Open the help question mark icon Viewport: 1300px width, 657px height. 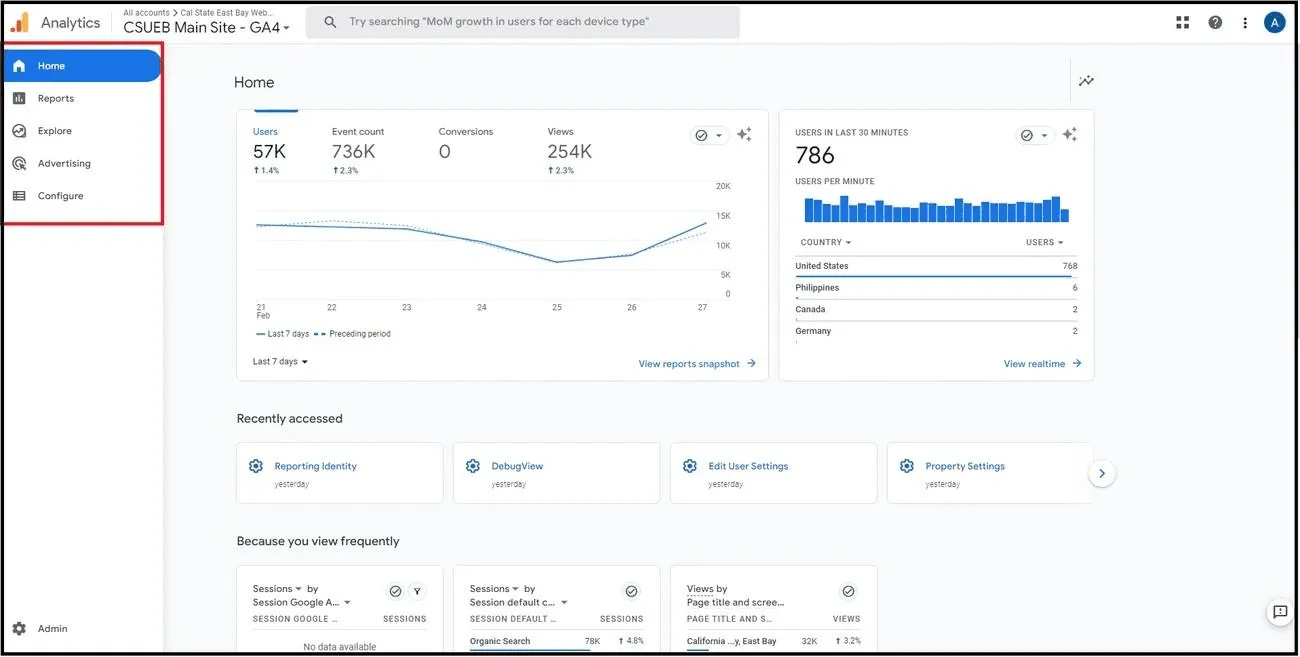pyautogui.click(x=1215, y=22)
